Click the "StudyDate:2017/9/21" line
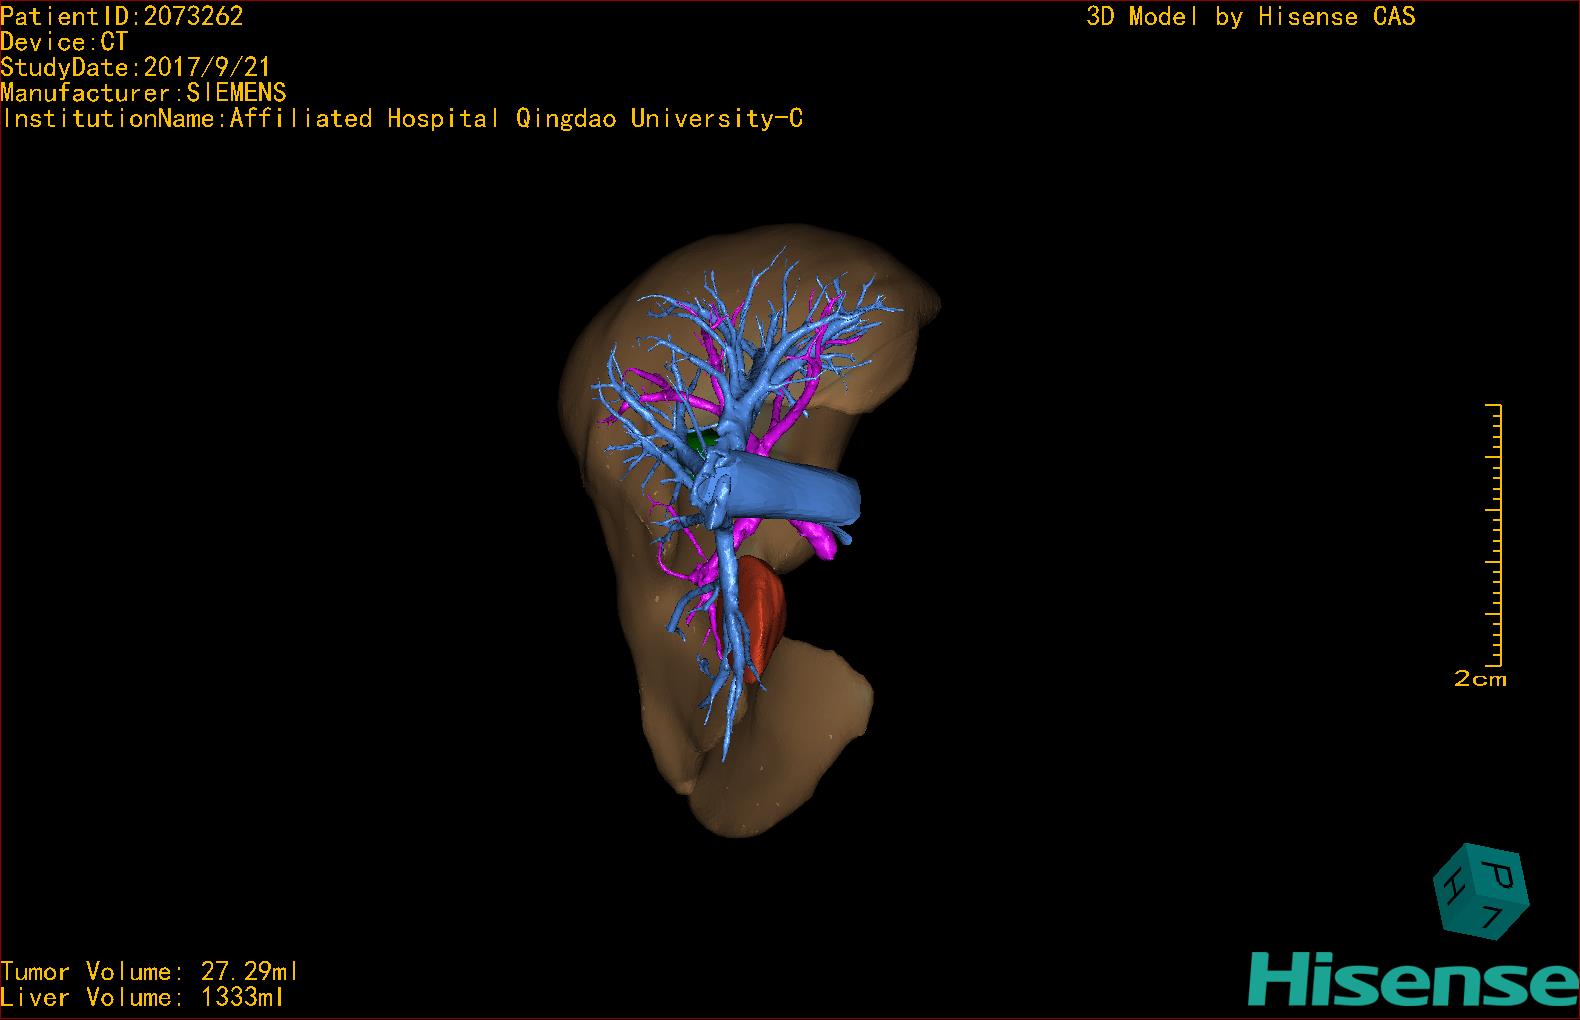1580x1020 pixels. coord(136,67)
